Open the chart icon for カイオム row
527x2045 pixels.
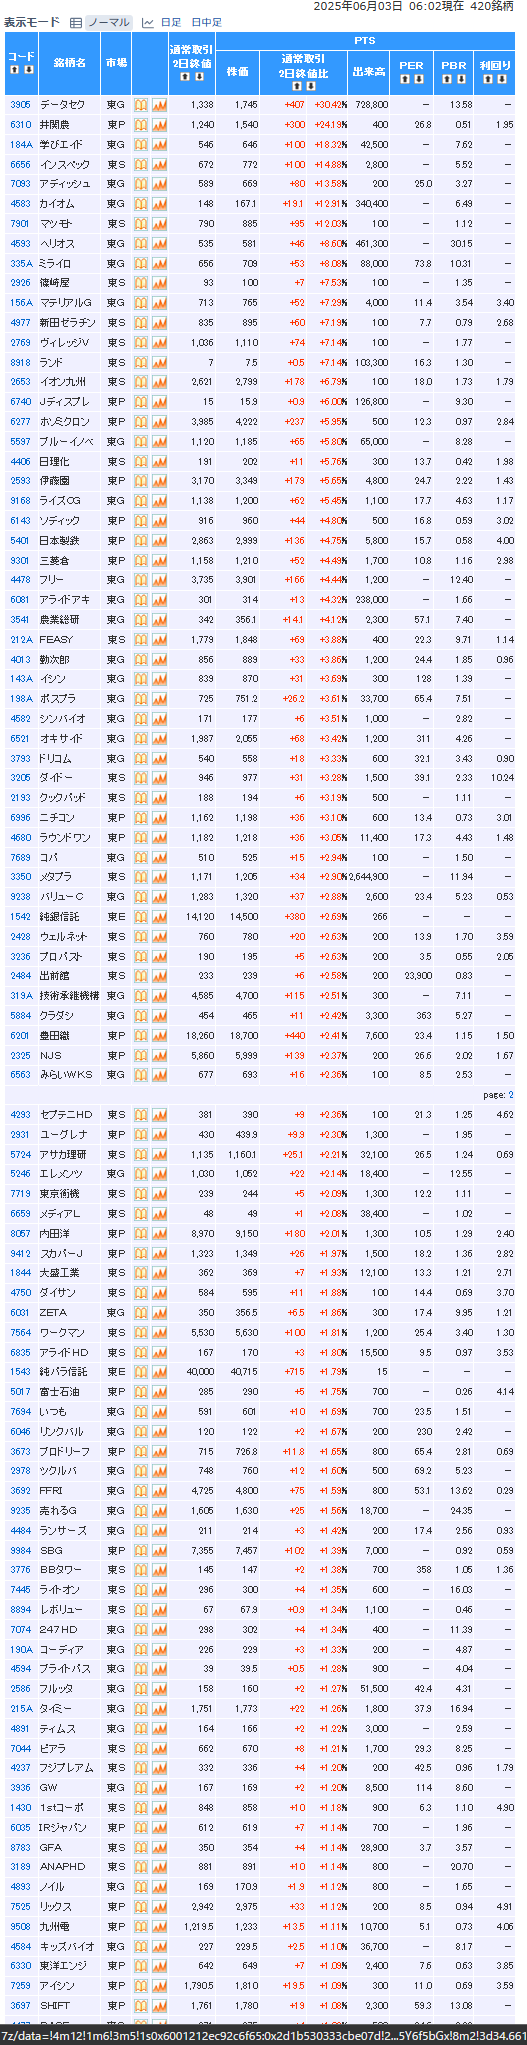[159, 204]
